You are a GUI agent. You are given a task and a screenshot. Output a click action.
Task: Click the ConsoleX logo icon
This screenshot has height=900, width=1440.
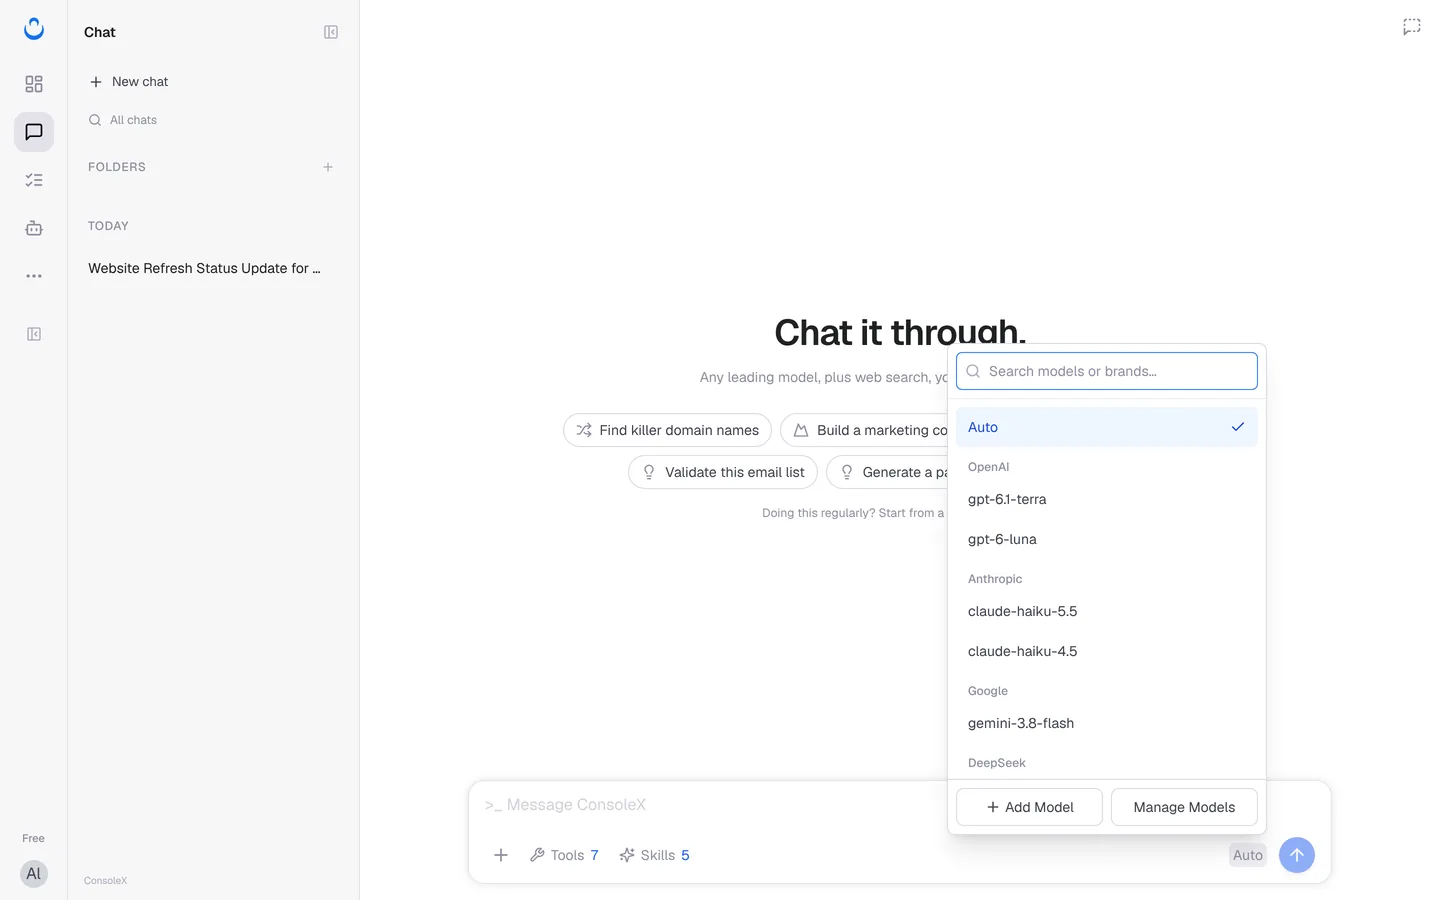point(34,29)
